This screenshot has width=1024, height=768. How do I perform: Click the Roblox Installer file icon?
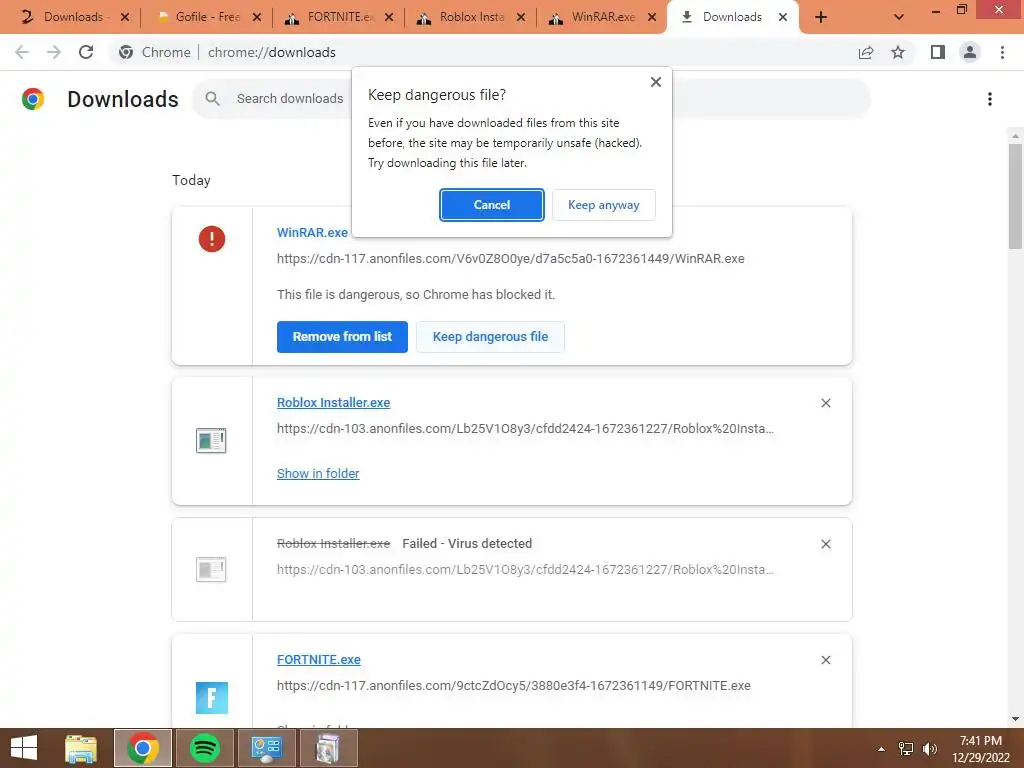click(x=211, y=440)
